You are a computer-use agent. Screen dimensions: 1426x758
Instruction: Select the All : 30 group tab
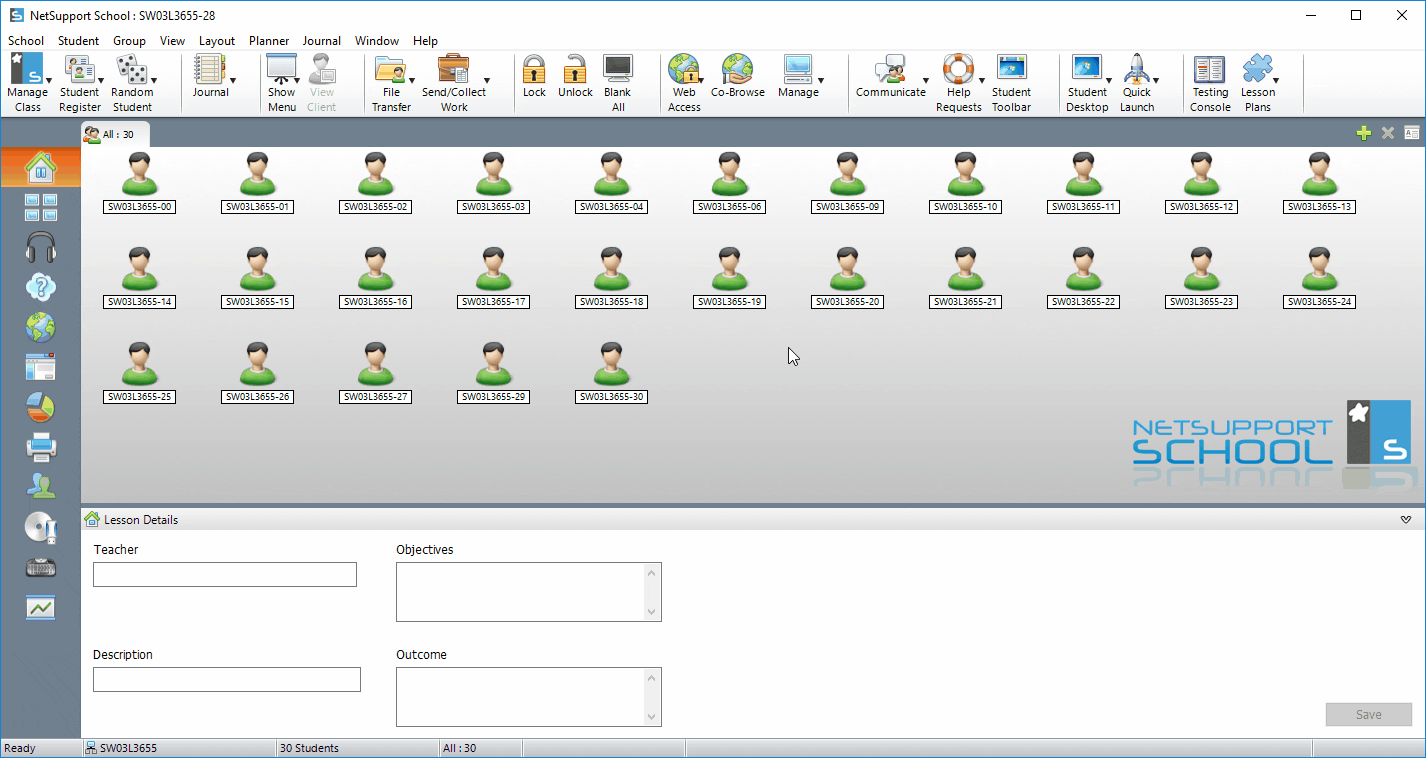(113, 134)
